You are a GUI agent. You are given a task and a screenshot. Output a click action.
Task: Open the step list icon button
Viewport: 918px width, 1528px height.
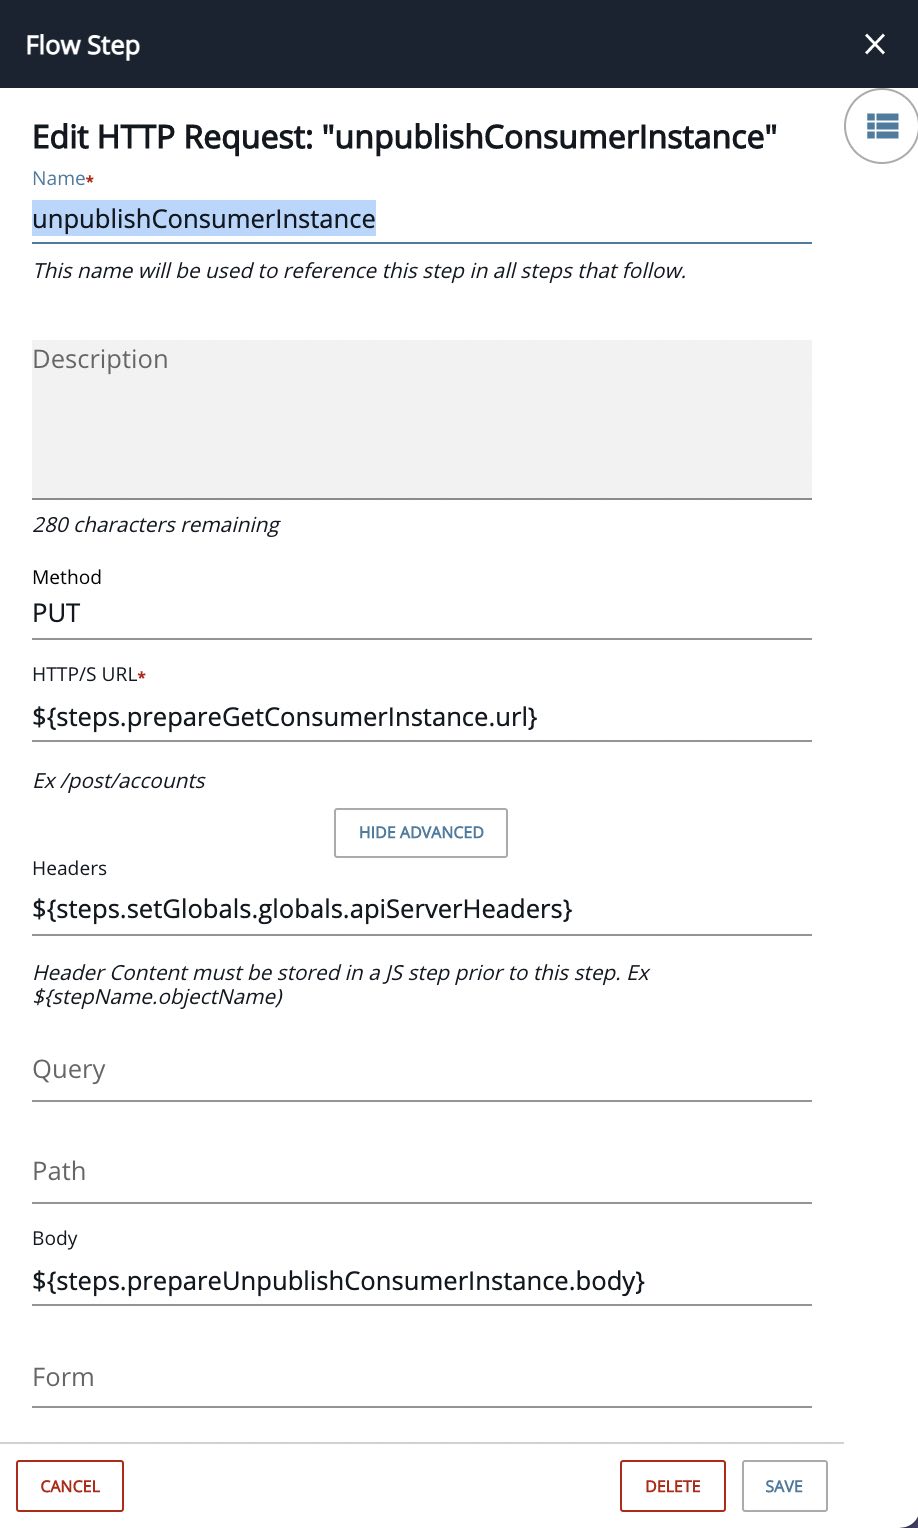coord(882,126)
